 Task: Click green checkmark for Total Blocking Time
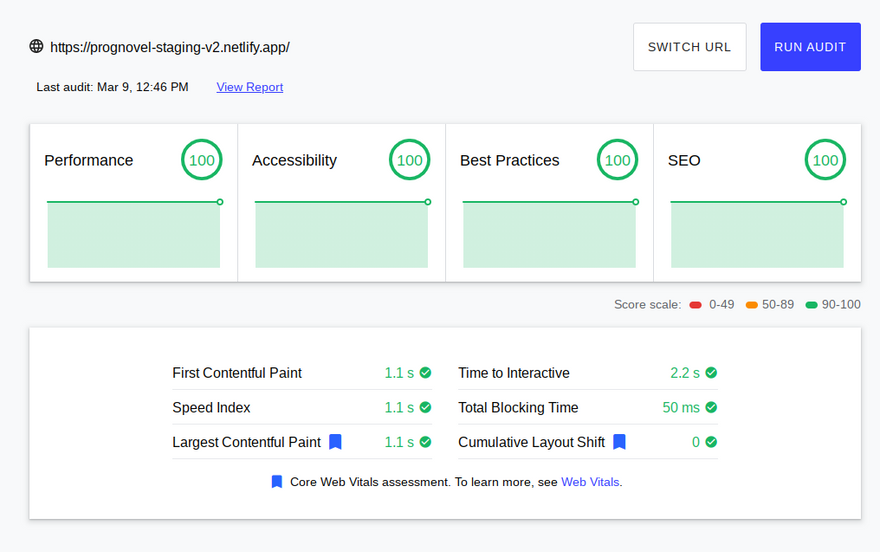(x=711, y=408)
